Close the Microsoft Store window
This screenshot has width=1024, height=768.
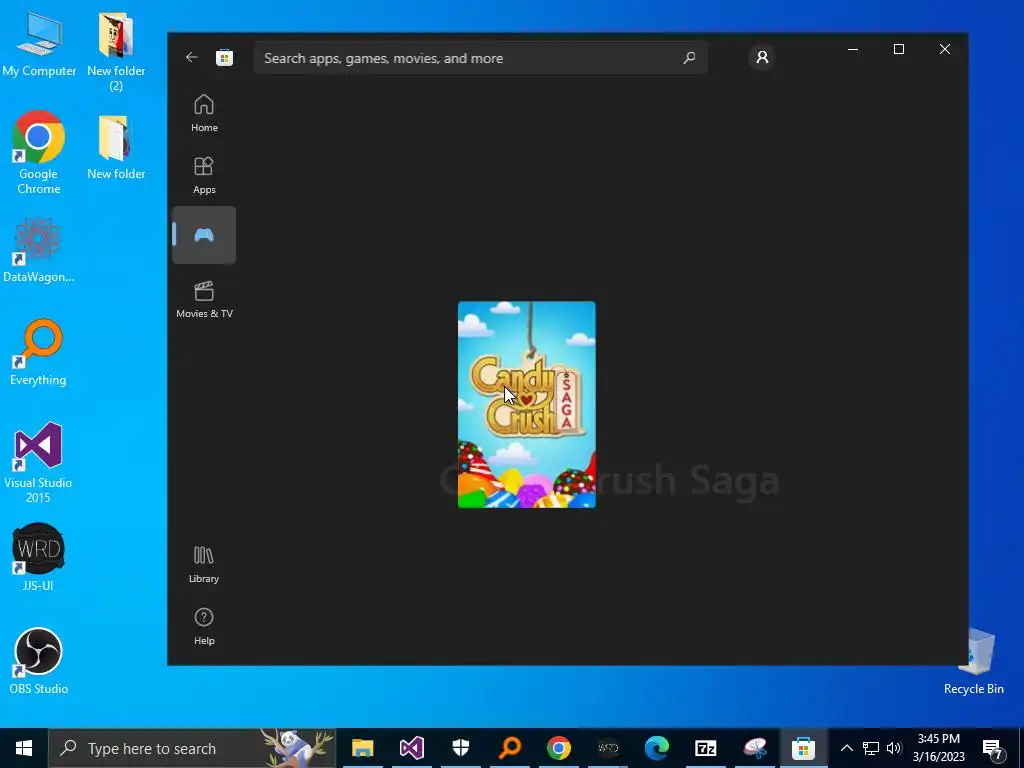(x=944, y=49)
